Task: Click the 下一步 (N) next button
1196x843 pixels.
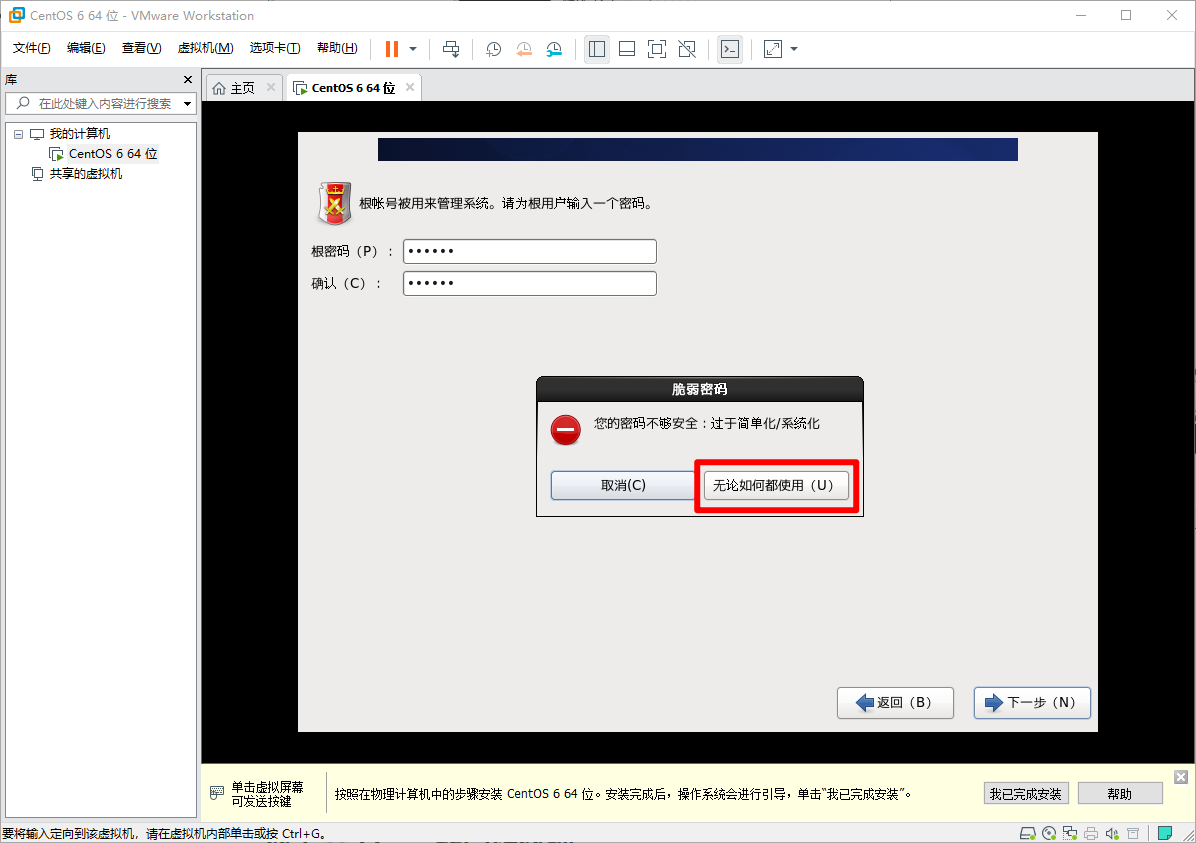Action: (x=1032, y=703)
